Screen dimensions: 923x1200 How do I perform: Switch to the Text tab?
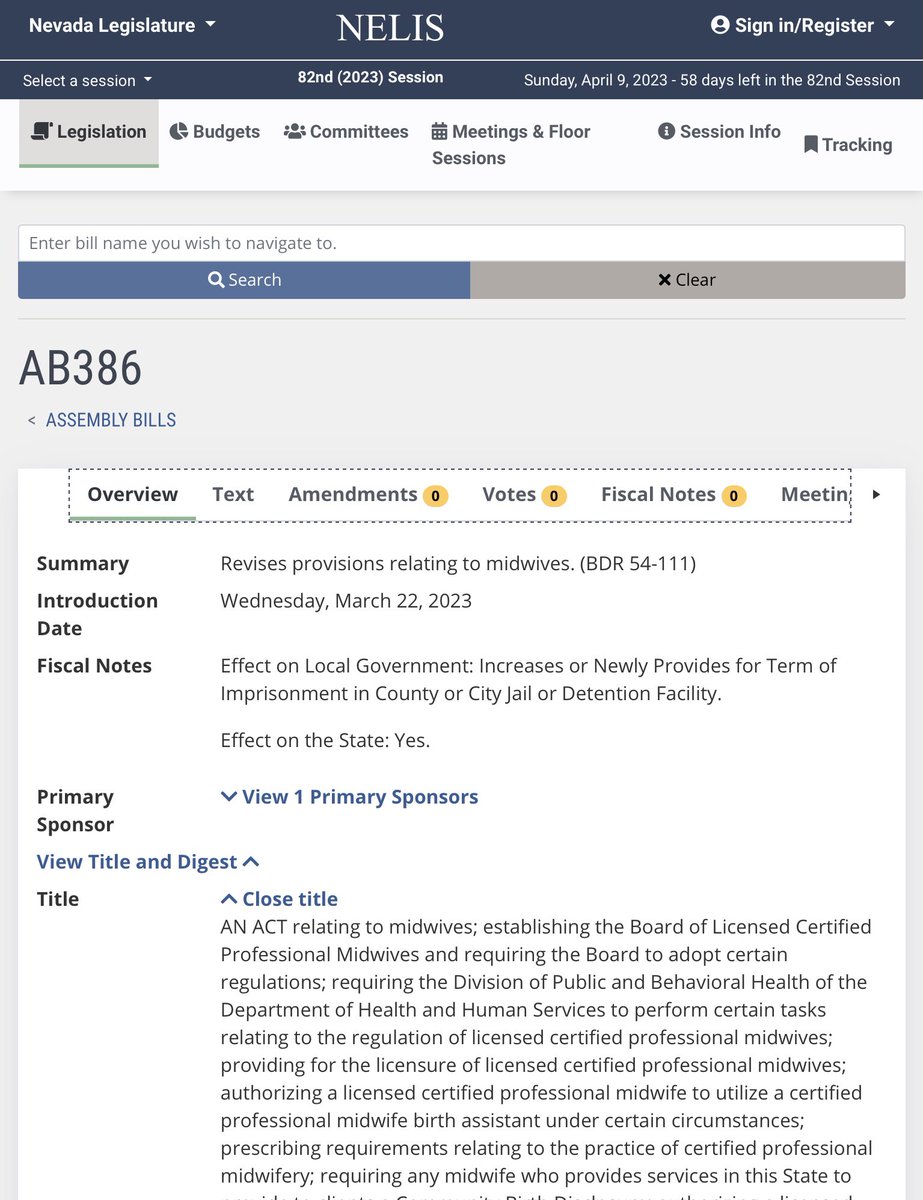point(233,494)
